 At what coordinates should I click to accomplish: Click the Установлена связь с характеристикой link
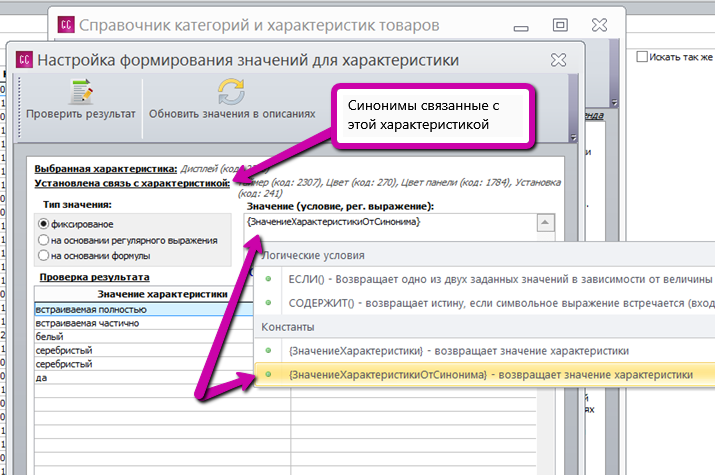tap(132, 183)
